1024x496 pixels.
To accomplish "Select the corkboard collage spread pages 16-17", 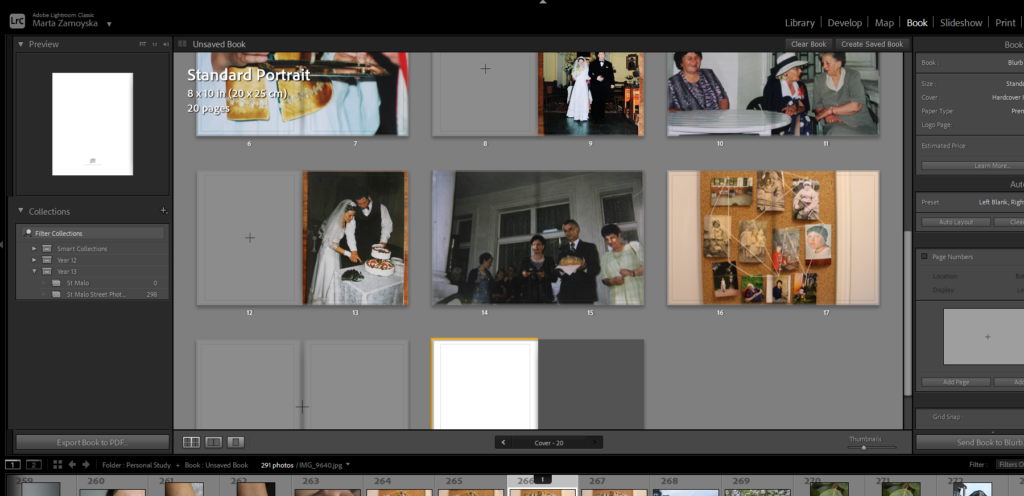I will [x=773, y=238].
